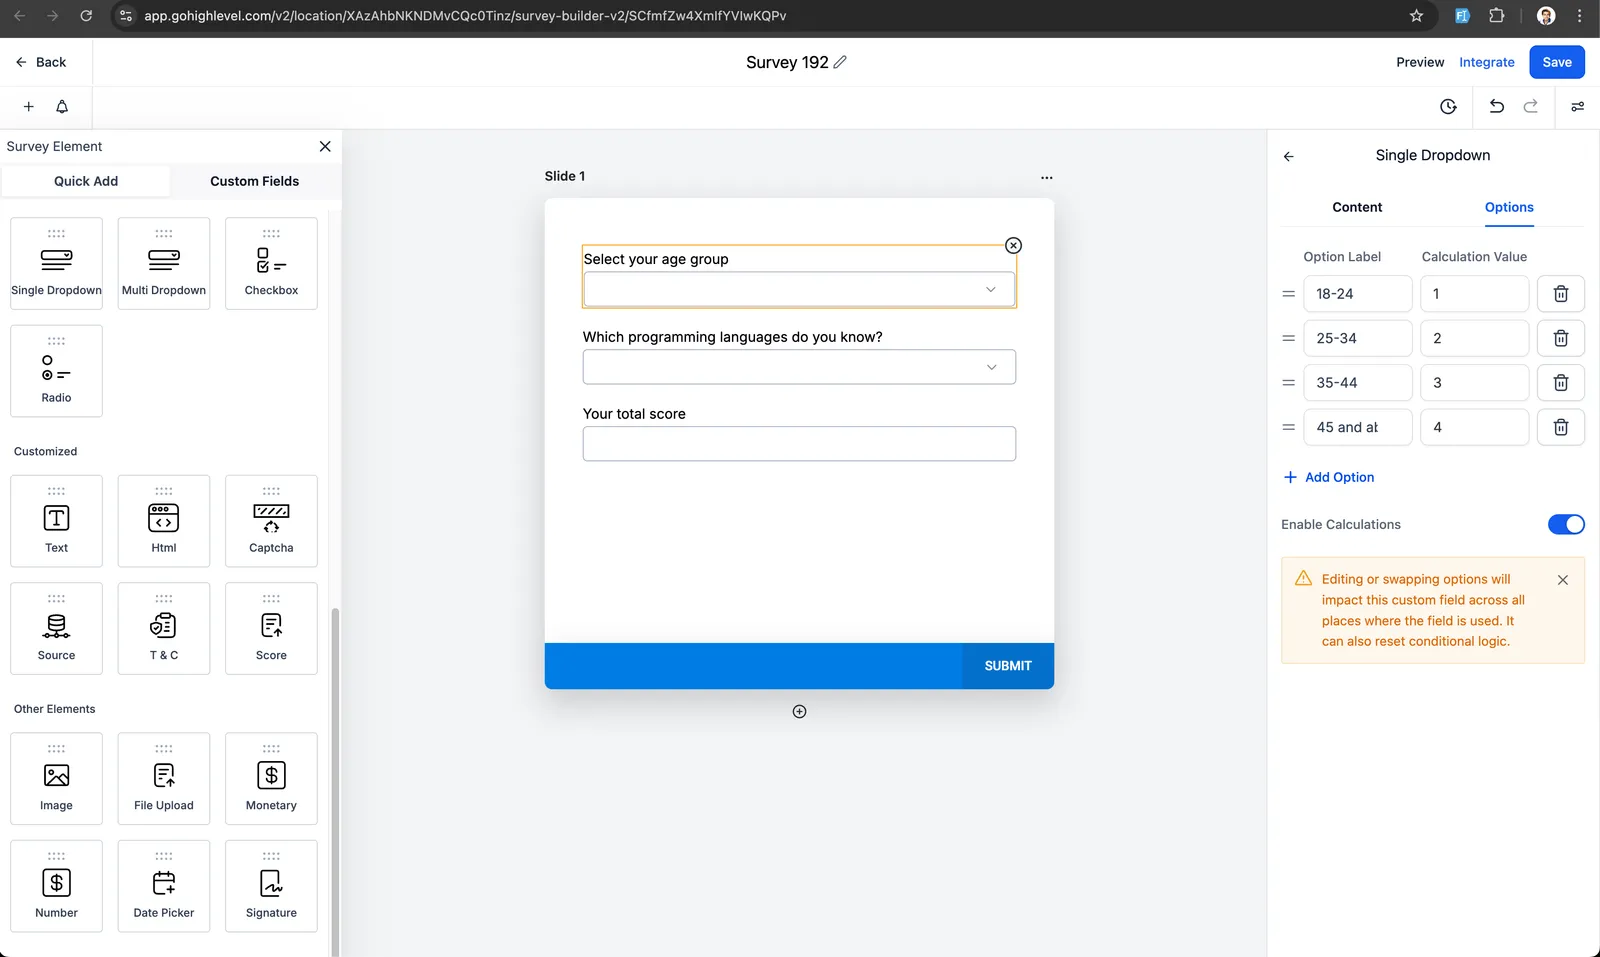
Task: Edit the 18-24 option label
Action: click(x=1357, y=294)
